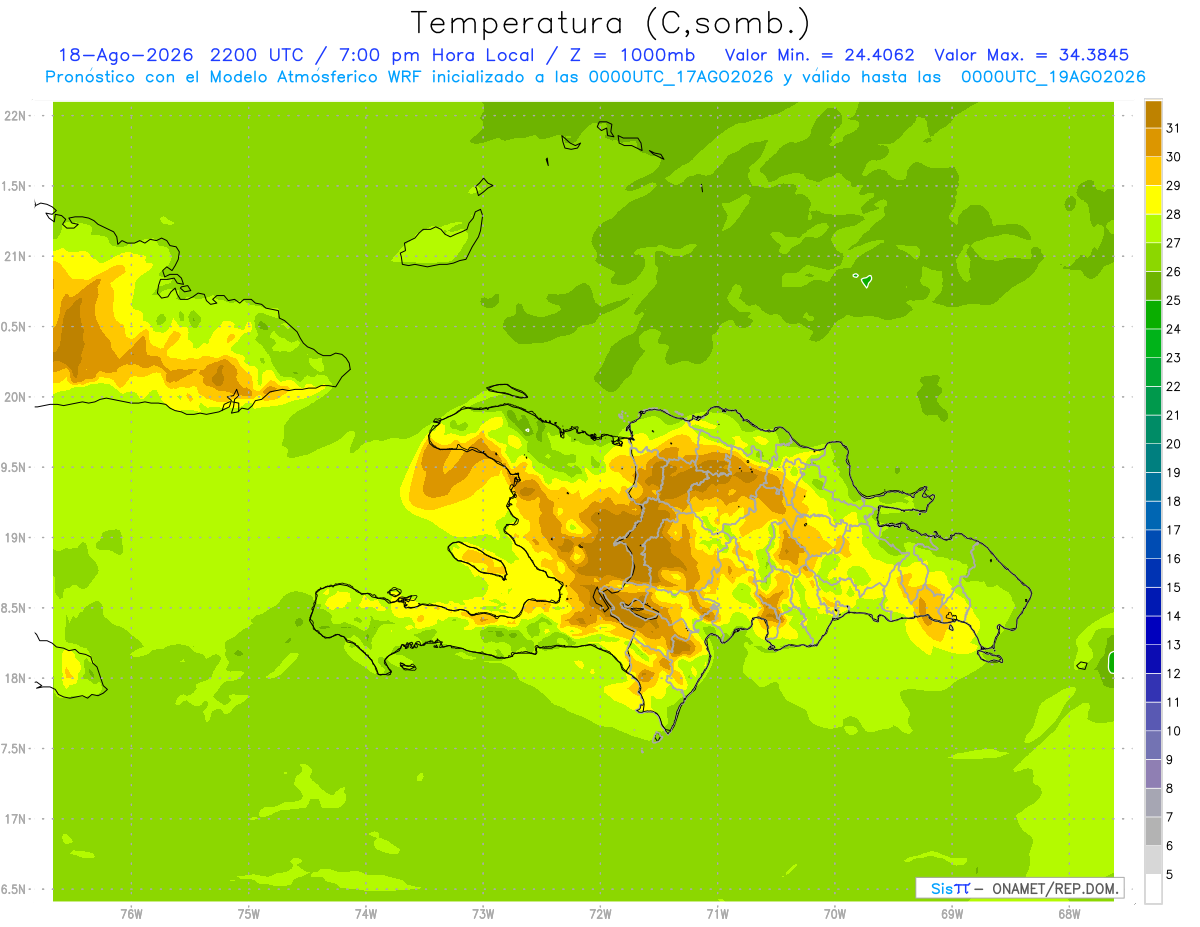Viewport: 1200px width, 927px height.
Task: Pick the dark orange swatch above 31
Action: (x=1153, y=114)
